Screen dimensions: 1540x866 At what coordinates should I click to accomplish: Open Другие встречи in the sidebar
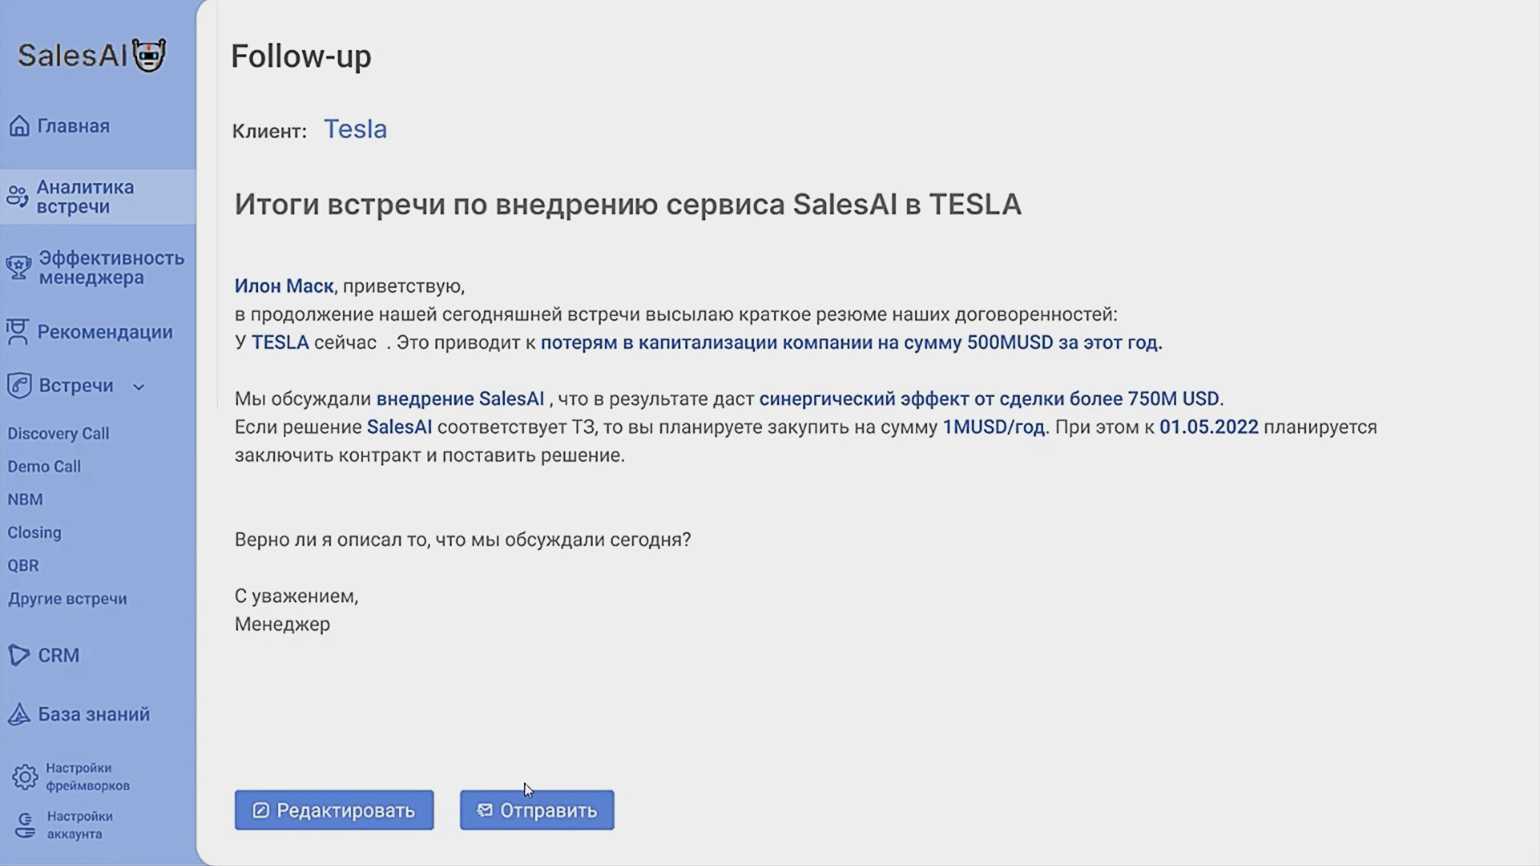67,599
